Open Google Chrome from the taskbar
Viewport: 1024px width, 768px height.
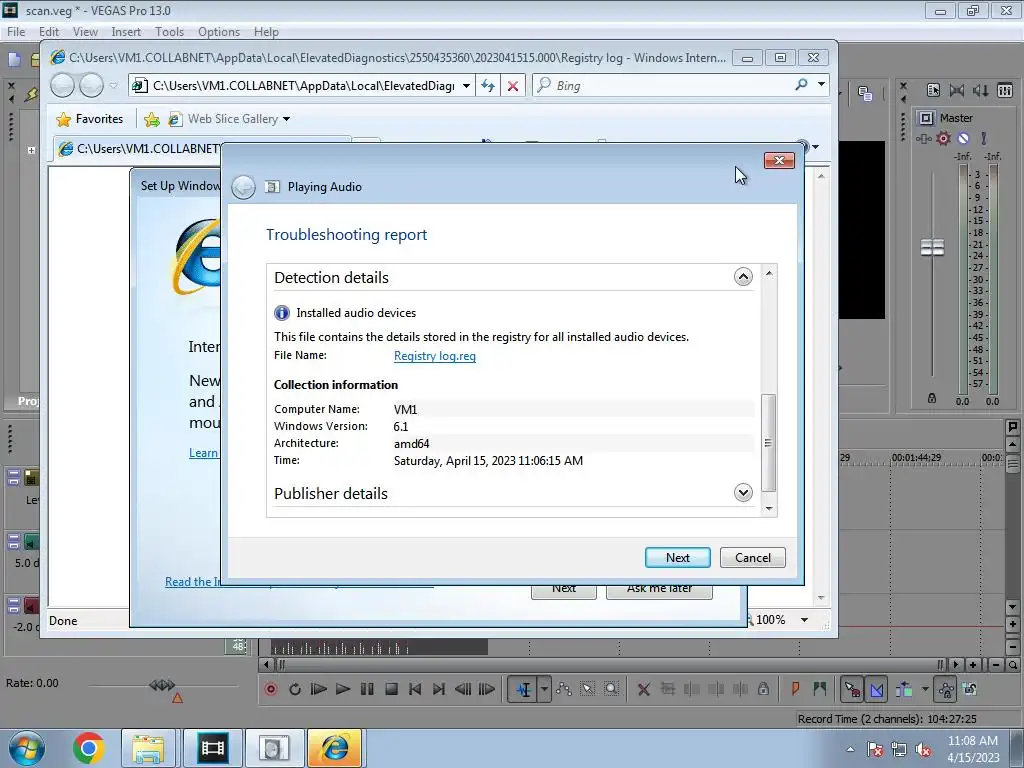[x=89, y=748]
